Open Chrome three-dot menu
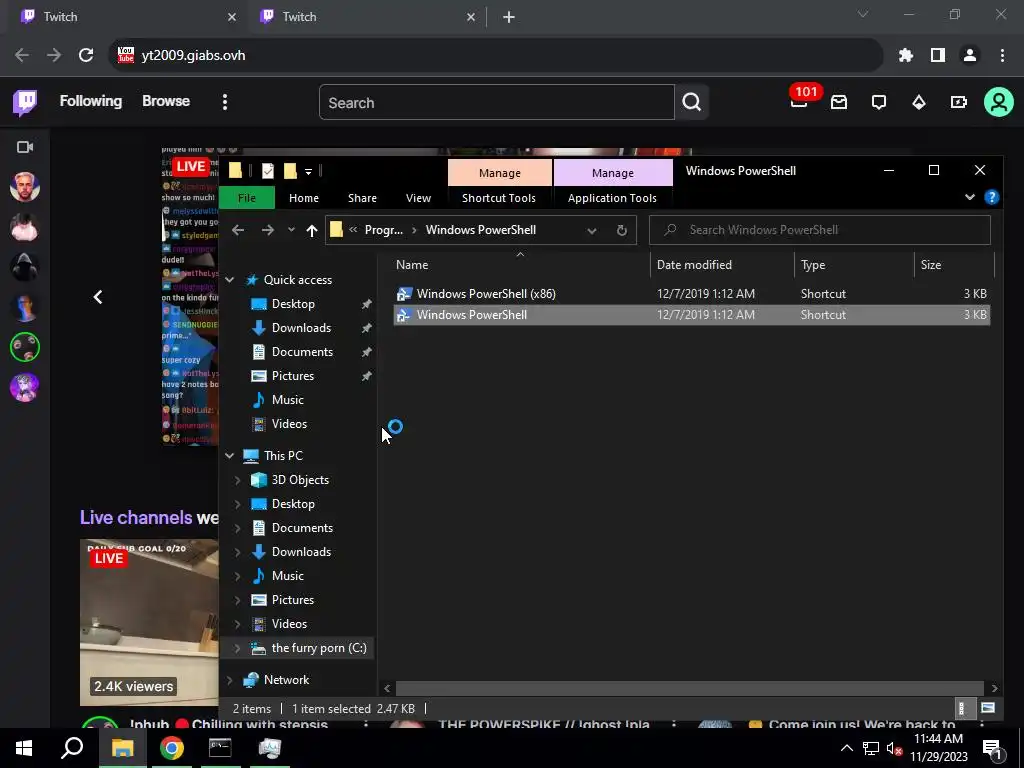Screen dimensions: 1024x768 [1002, 56]
